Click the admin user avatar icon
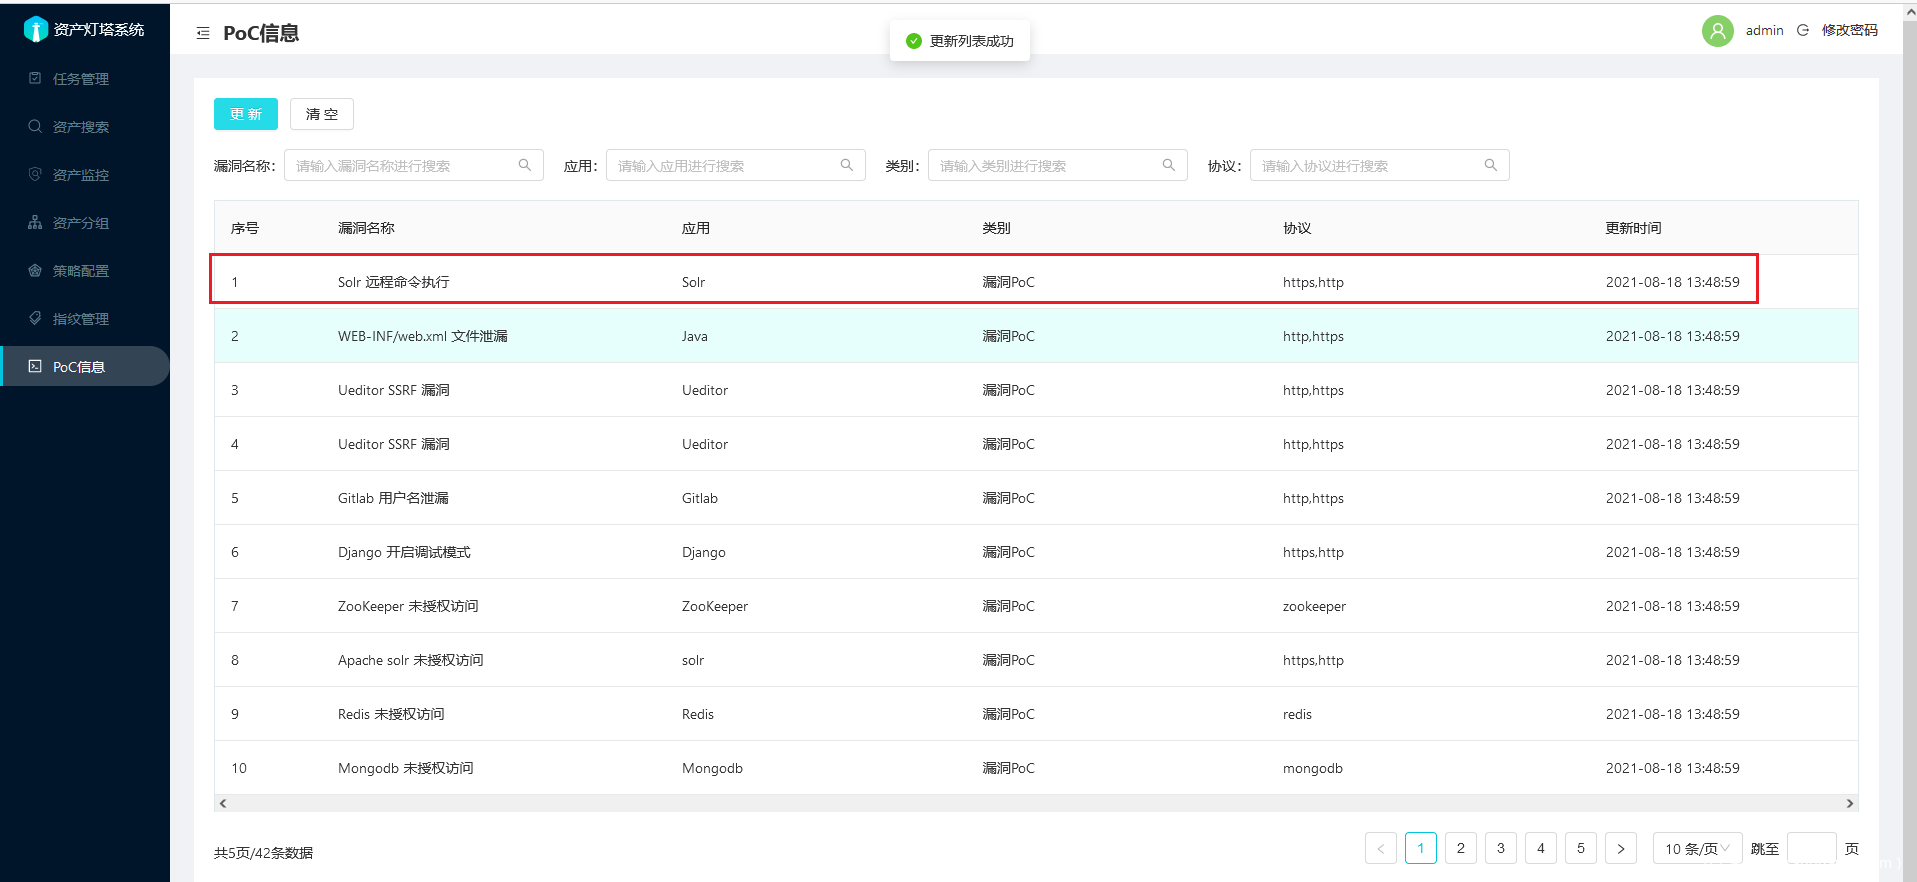Viewport: 1917px width, 882px height. tap(1717, 31)
